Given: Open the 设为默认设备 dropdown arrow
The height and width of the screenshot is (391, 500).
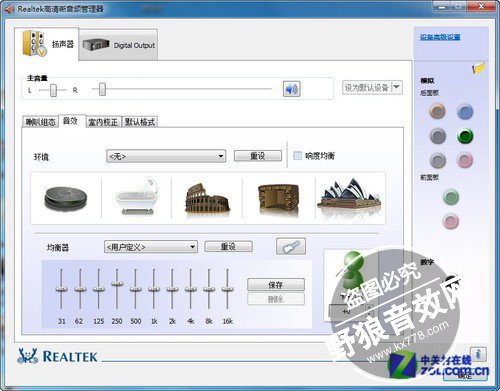Looking at the screenshot, I should click(396, 87).
